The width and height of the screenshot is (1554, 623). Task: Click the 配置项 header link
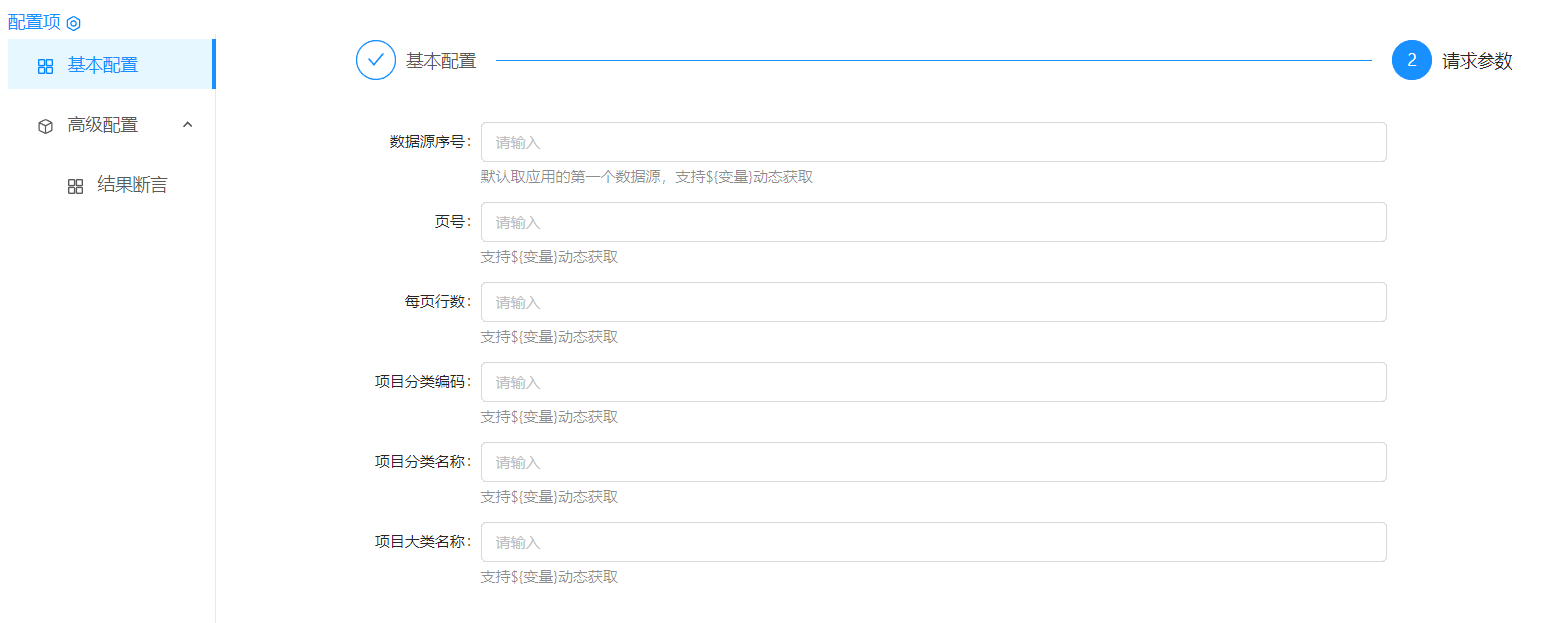(x=34, y=22)
